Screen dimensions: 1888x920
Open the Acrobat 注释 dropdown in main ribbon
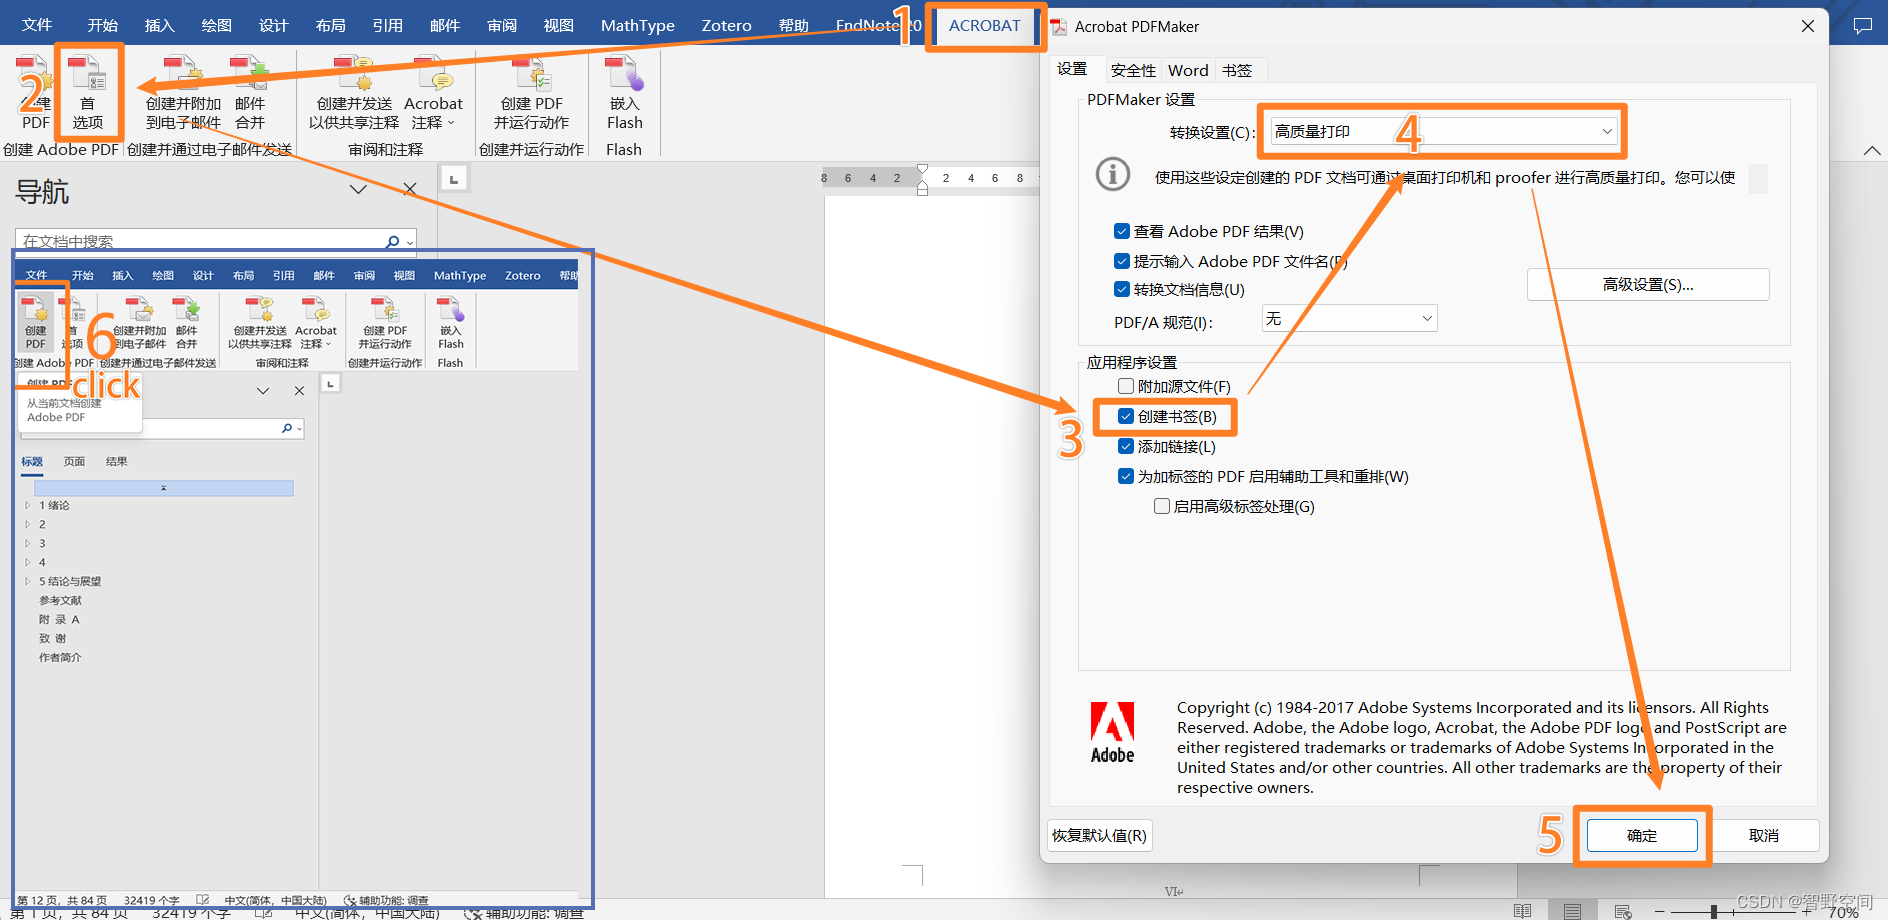pyautogui.click(x=433, y=92)
